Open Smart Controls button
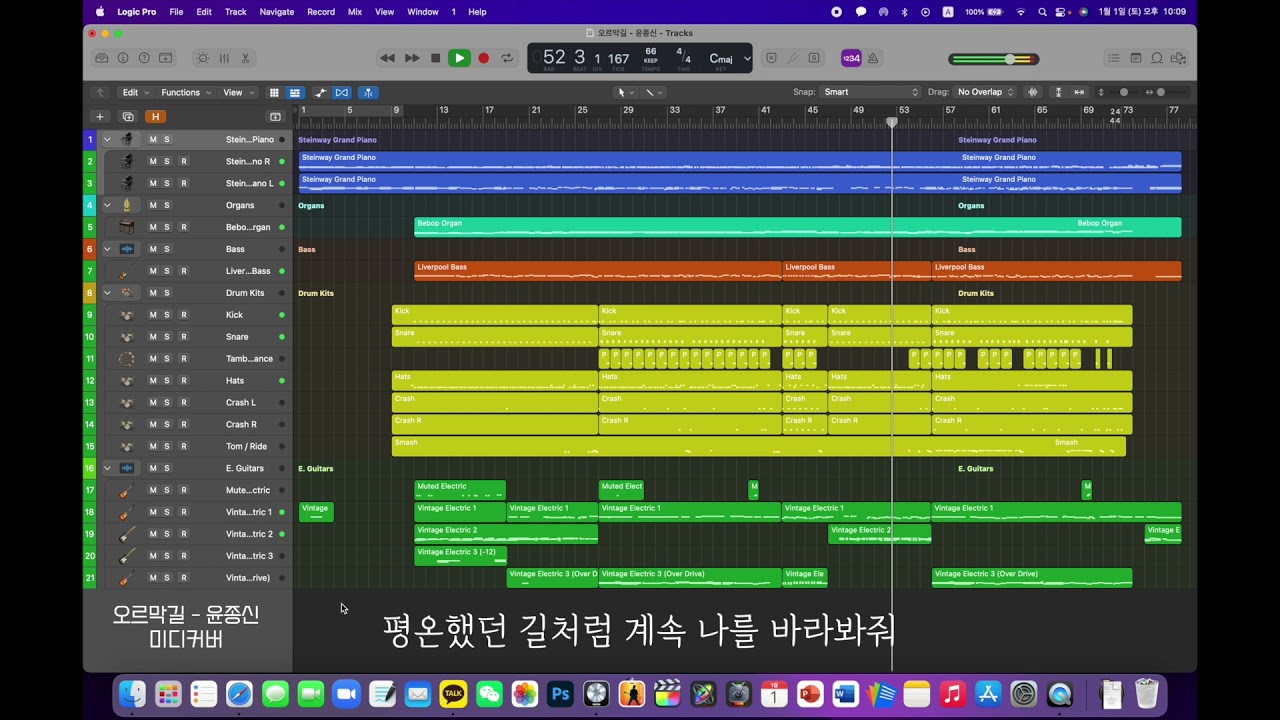This screenshot has width=1280, height=720. click(x=203, y=58)
